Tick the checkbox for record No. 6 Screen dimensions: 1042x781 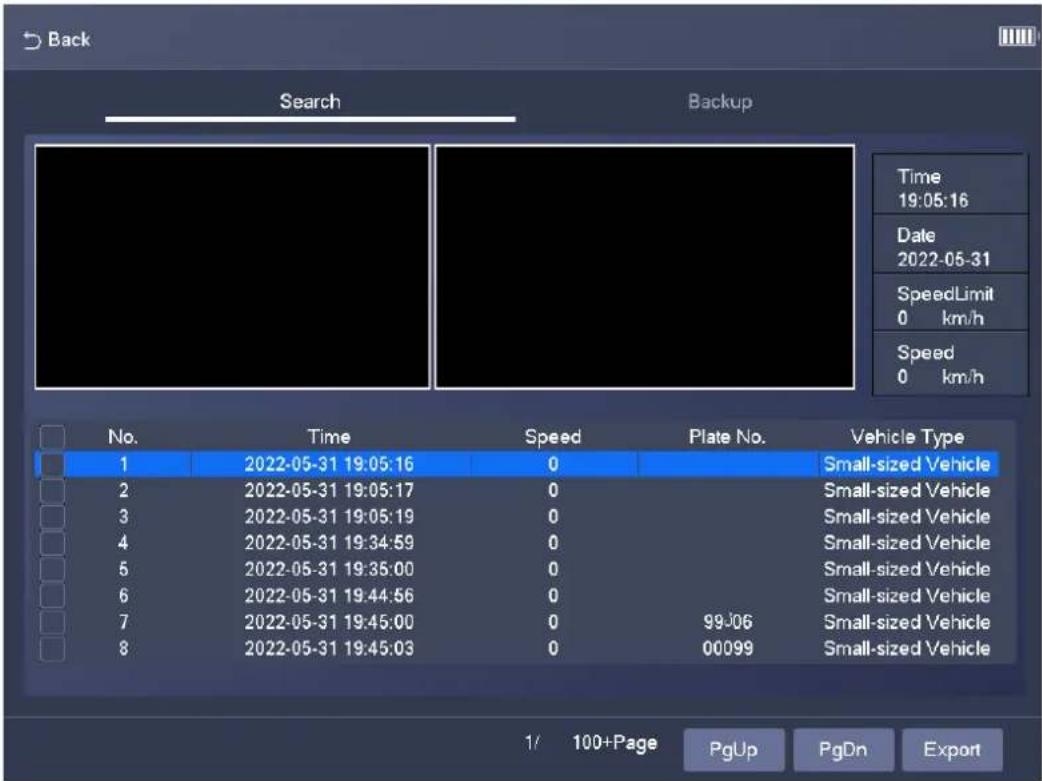click(52, 596)
